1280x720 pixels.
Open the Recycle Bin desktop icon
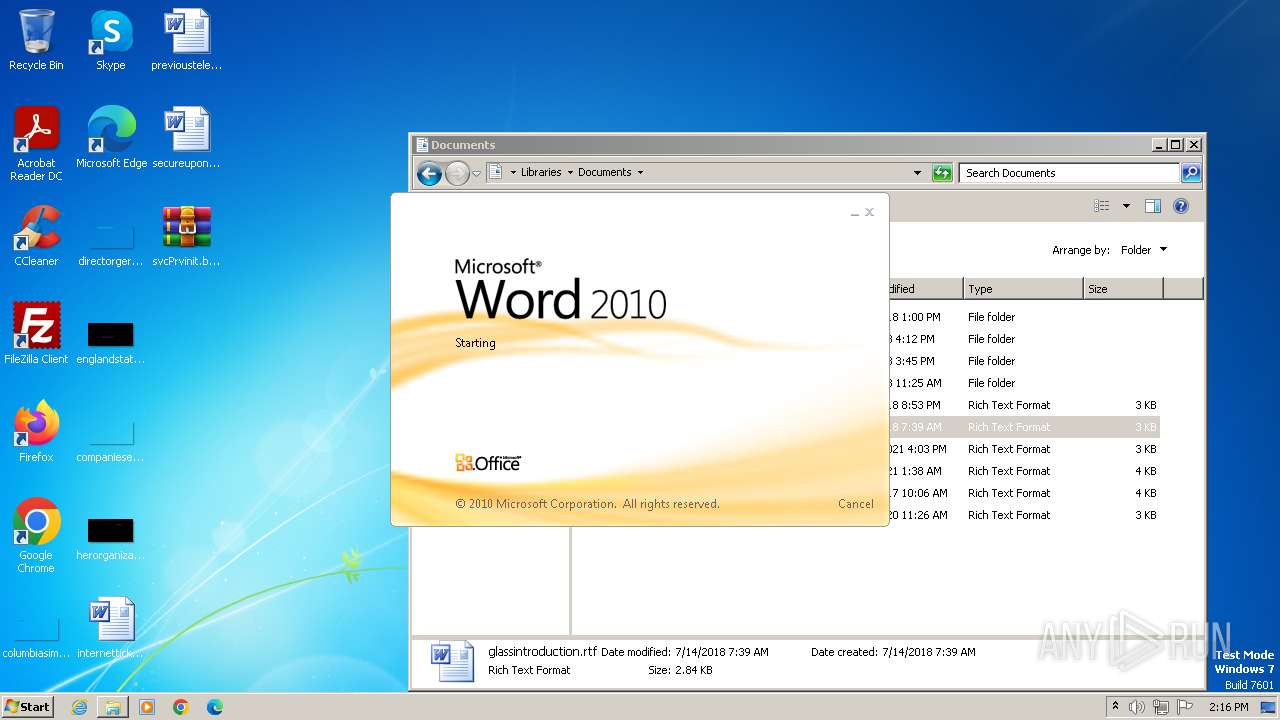pos(36,40)
